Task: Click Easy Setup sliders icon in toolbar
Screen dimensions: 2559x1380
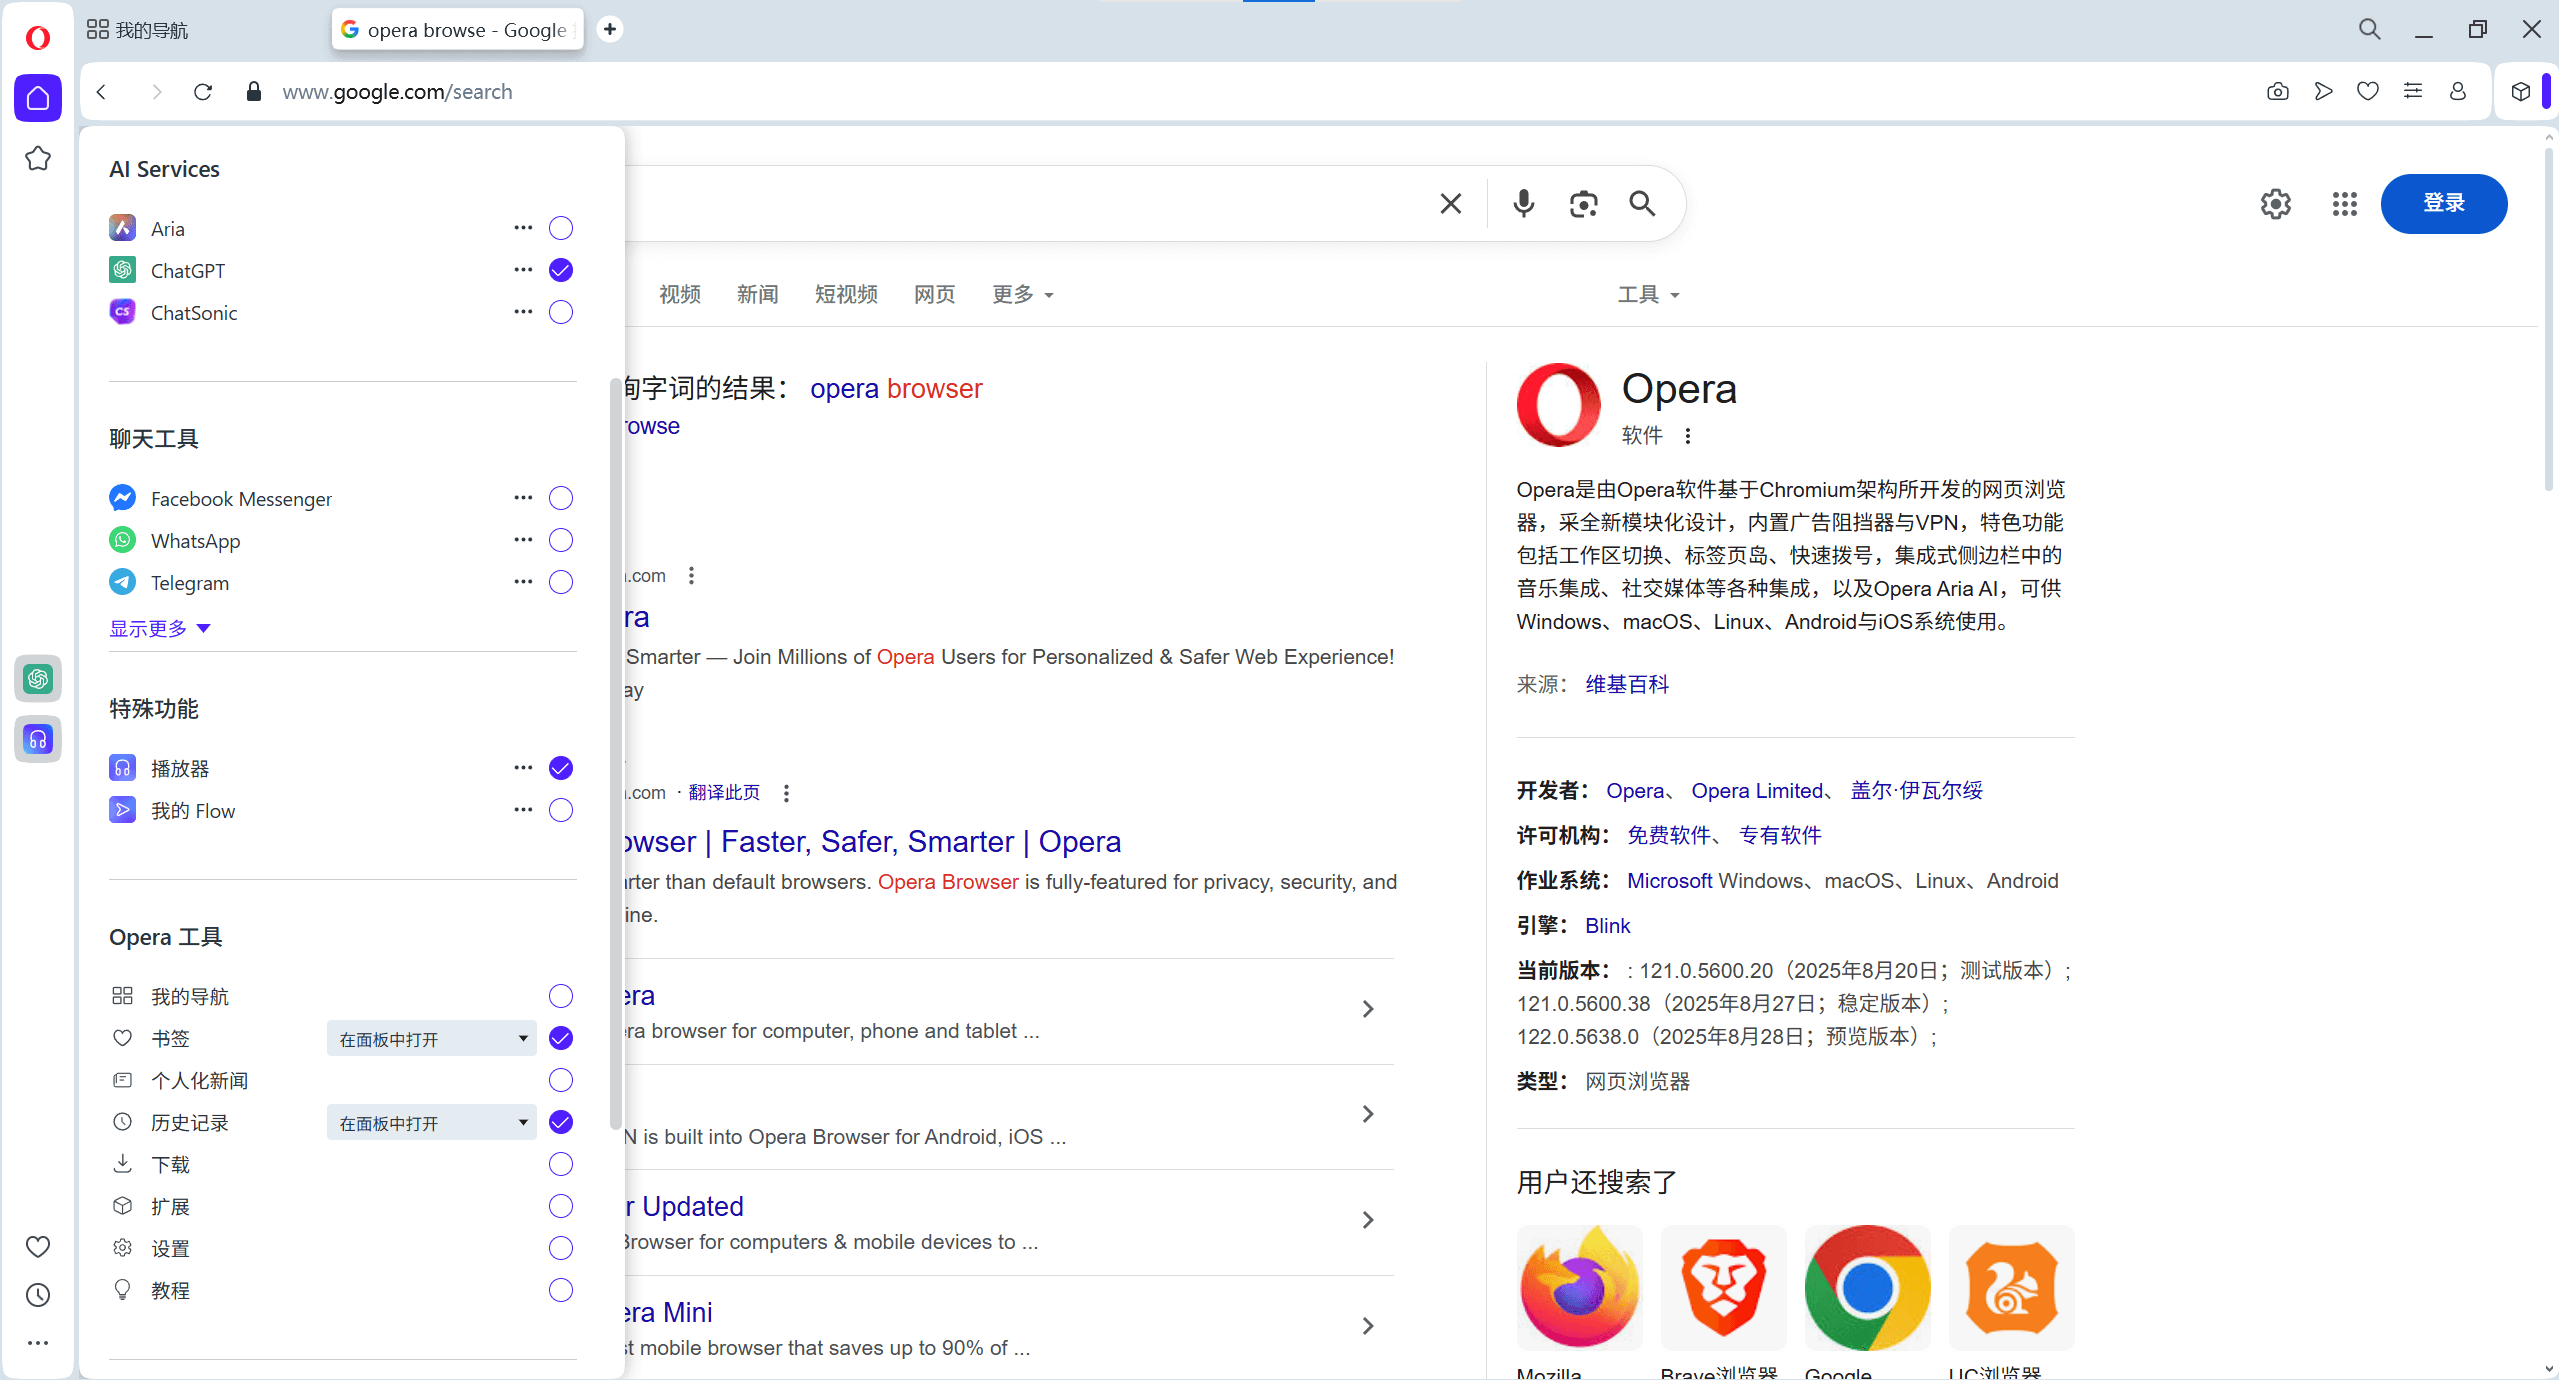Action: click(x=2412, y=92)
